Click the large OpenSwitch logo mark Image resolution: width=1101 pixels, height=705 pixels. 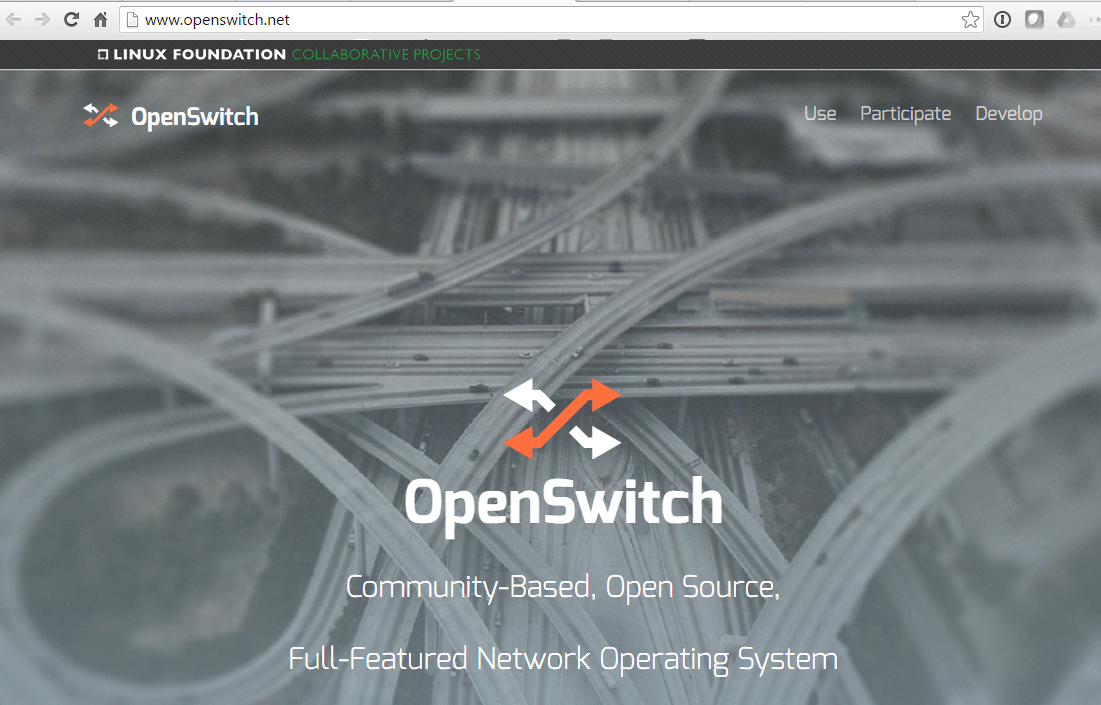(x=562, y=419)
